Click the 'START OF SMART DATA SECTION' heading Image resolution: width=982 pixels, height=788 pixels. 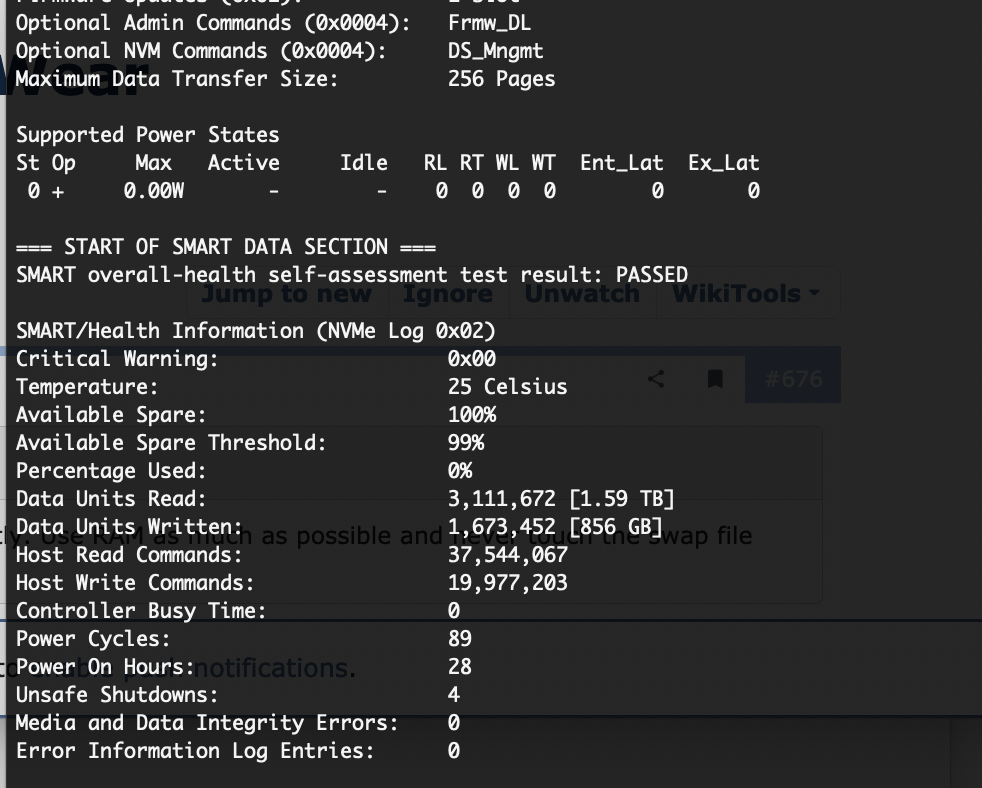226,247
